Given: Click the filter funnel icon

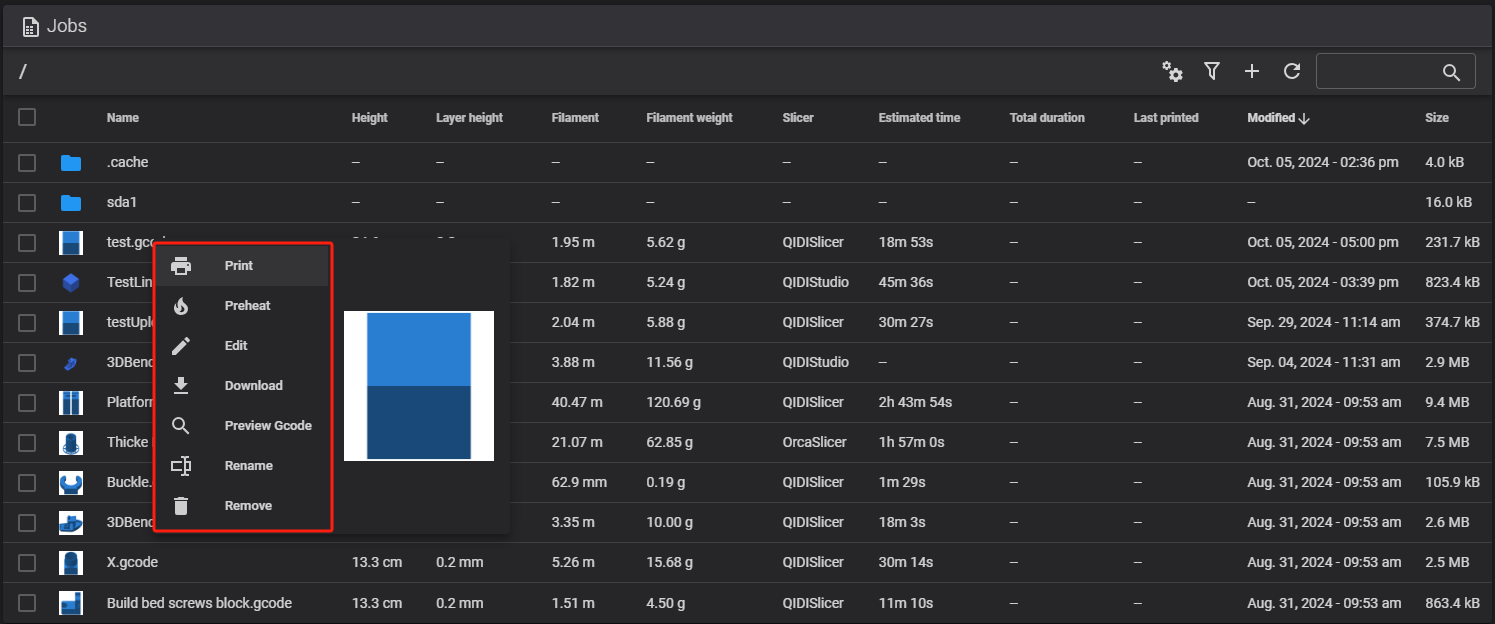Looking at the screenshot, I should (1212, 71).
